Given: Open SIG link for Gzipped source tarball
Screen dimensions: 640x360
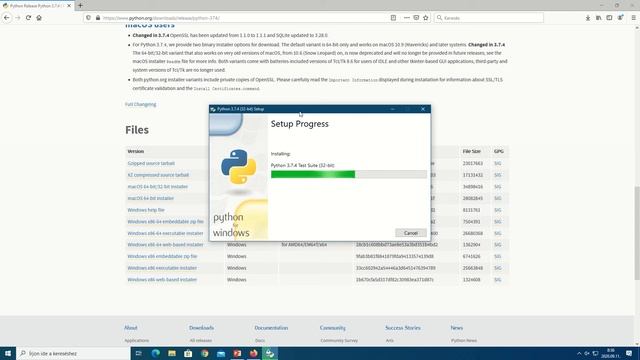Looking at the screenshot, I should [x=498, y=163].
